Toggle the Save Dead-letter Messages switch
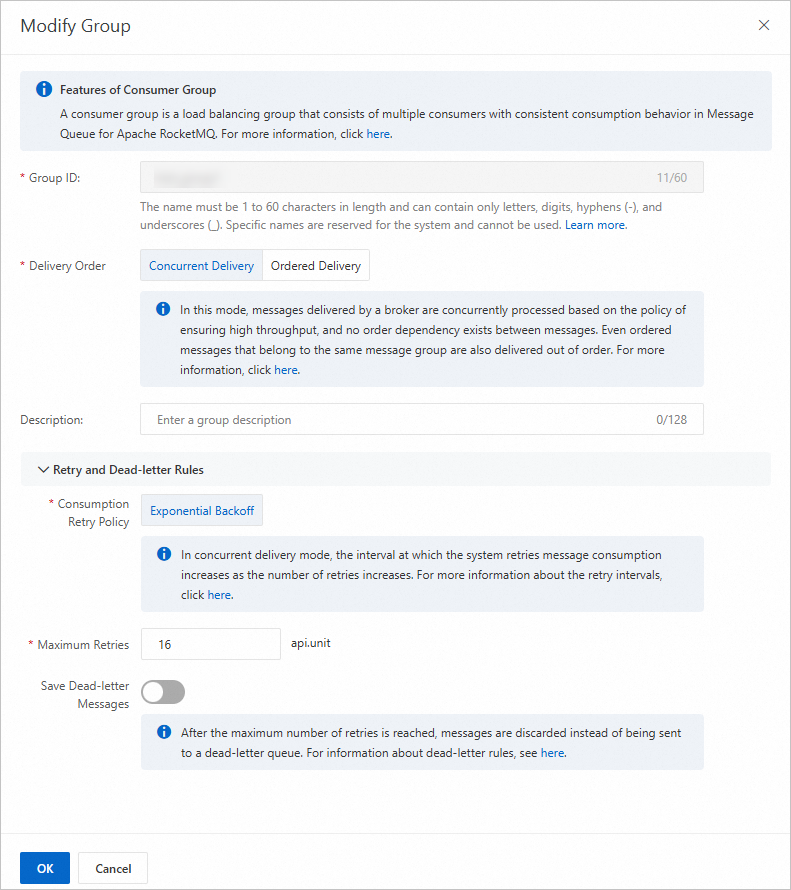The height and width of the screenshot is (890, 791). pyautogui.click(x=163, y=692)
